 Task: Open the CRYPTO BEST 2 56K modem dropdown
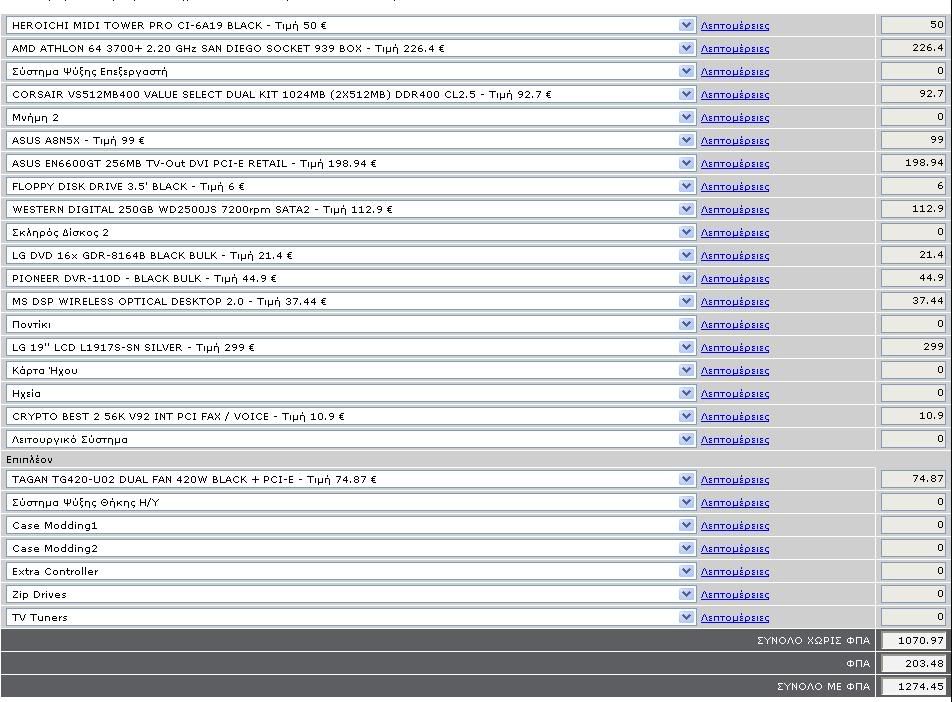[x=350, y=417]
